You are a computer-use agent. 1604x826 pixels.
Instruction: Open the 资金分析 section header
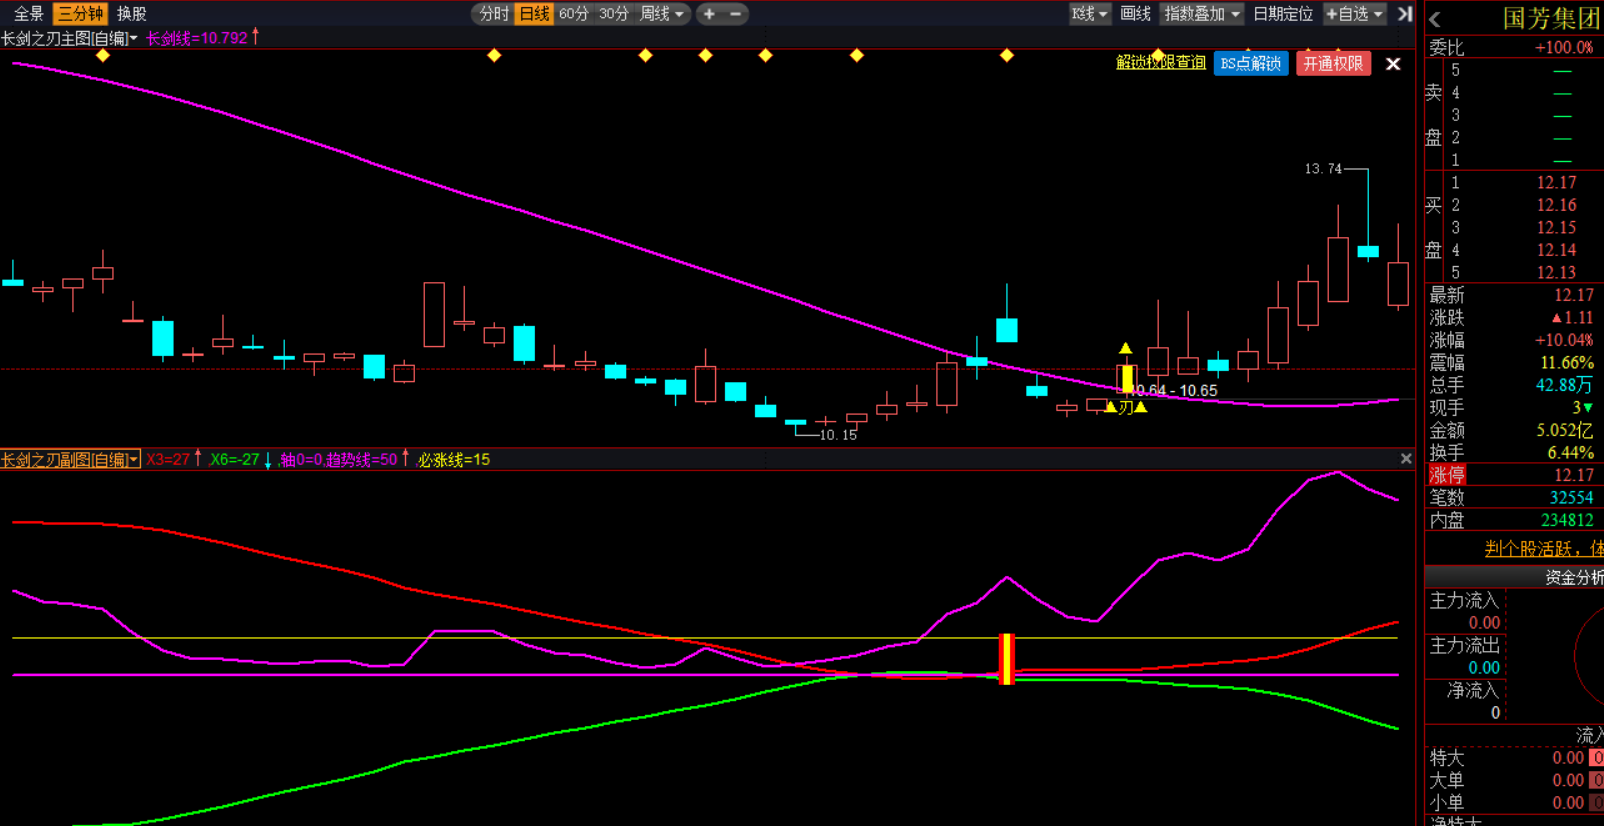[x=1514, y=577]
